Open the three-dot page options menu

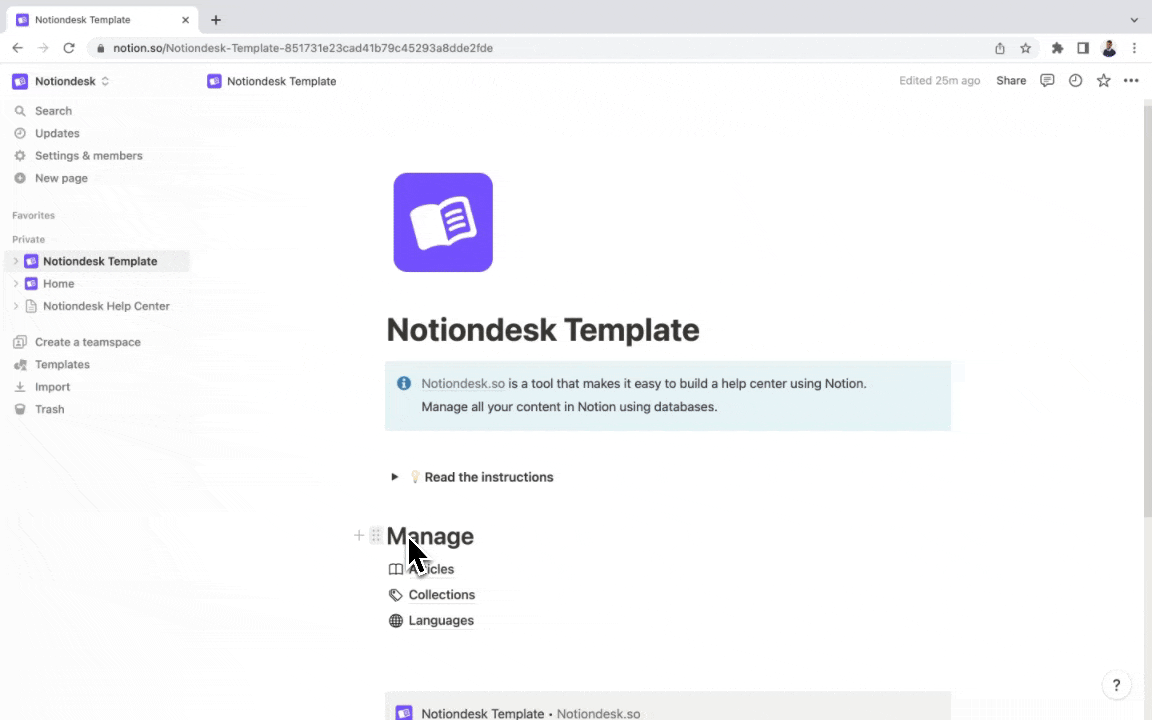tap(1131, 81)
